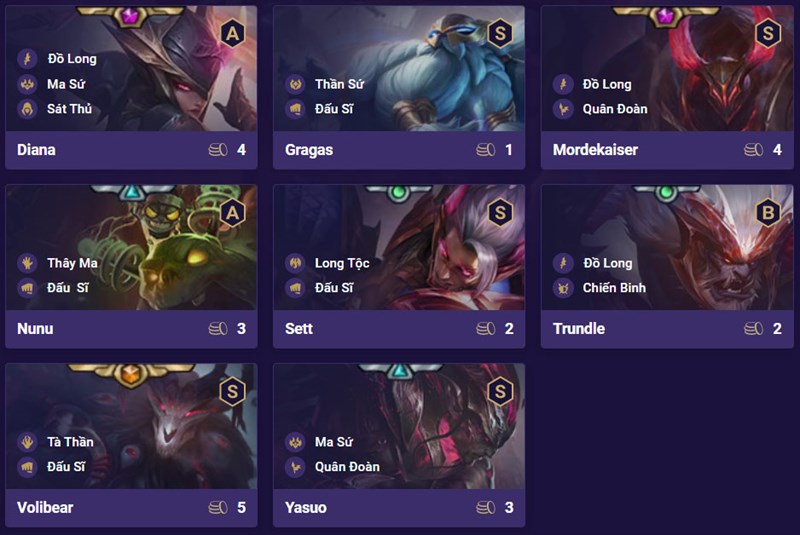This screenshot has width=800, height=535.
Task: Click the Chiến Binh trait icon on Trundle's card
Action: coord(562,288)
